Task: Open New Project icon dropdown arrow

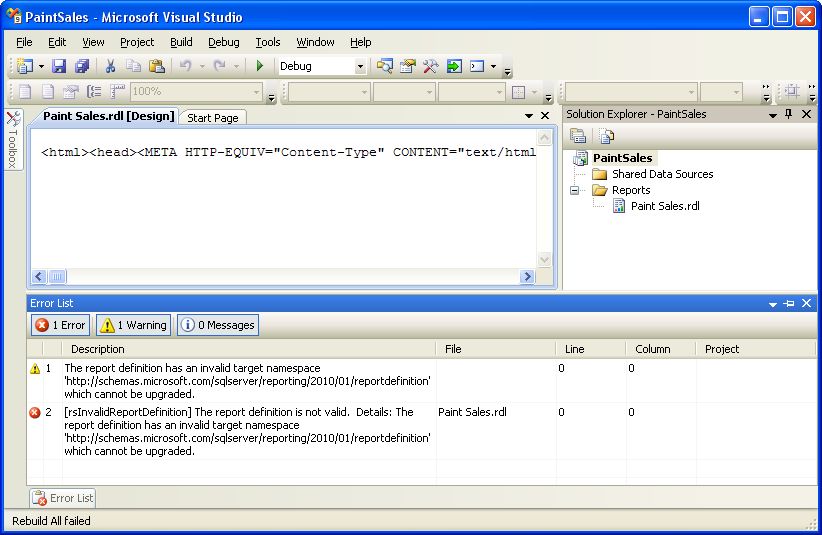Action: point(41,66)
